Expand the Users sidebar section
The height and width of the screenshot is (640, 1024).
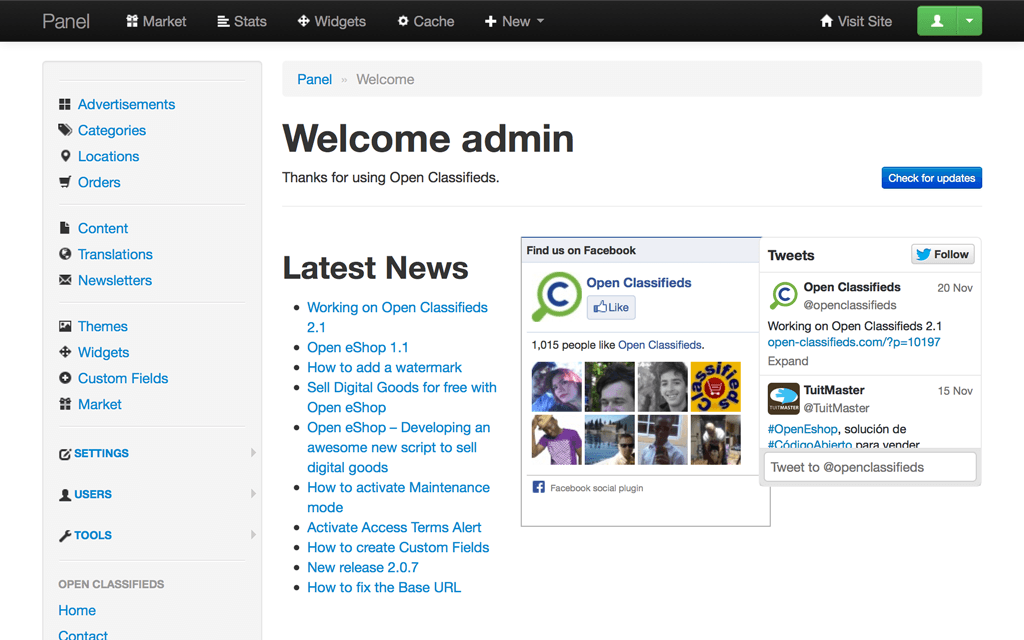point(92,494)
